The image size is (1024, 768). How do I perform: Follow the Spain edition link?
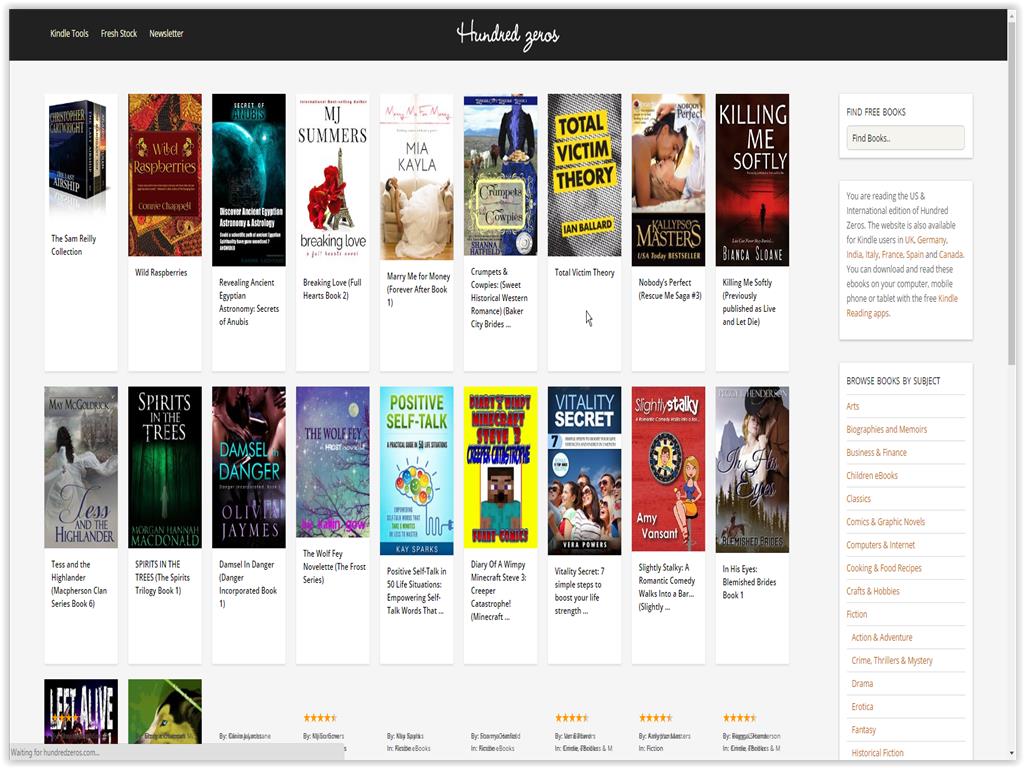tap(914, 255)
